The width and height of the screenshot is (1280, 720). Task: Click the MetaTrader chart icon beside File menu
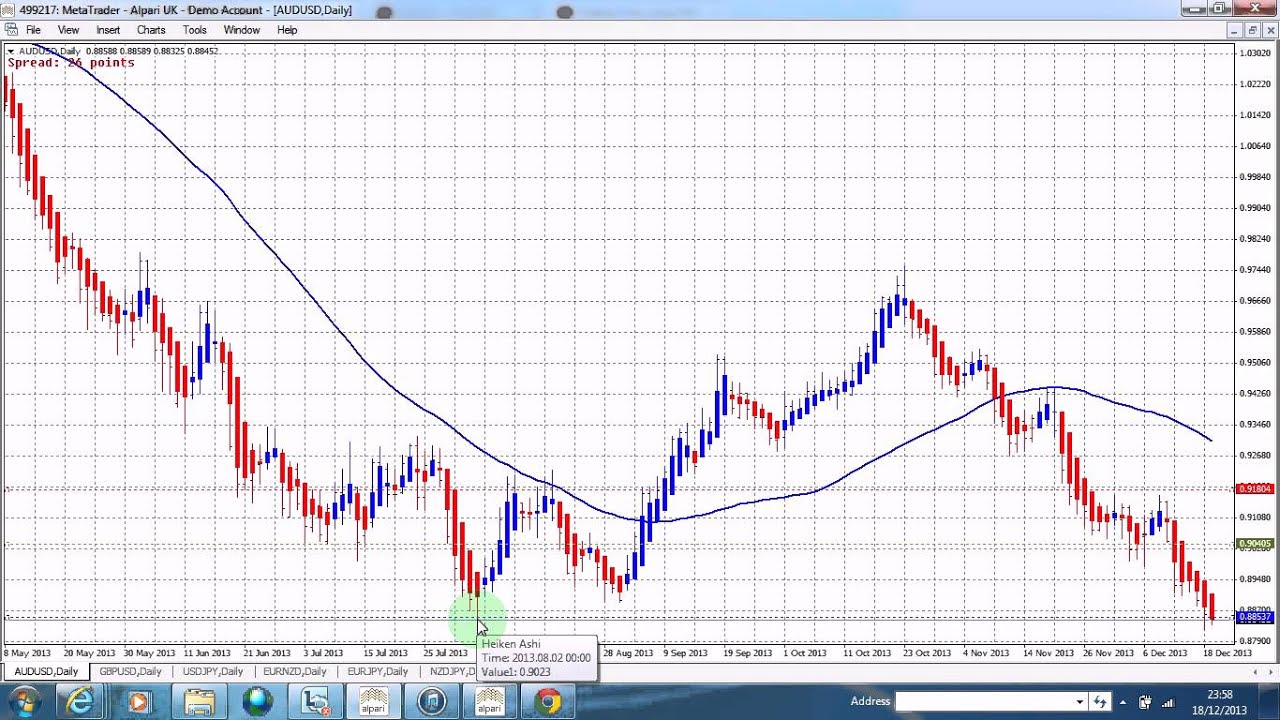click(x=11, y=30)
